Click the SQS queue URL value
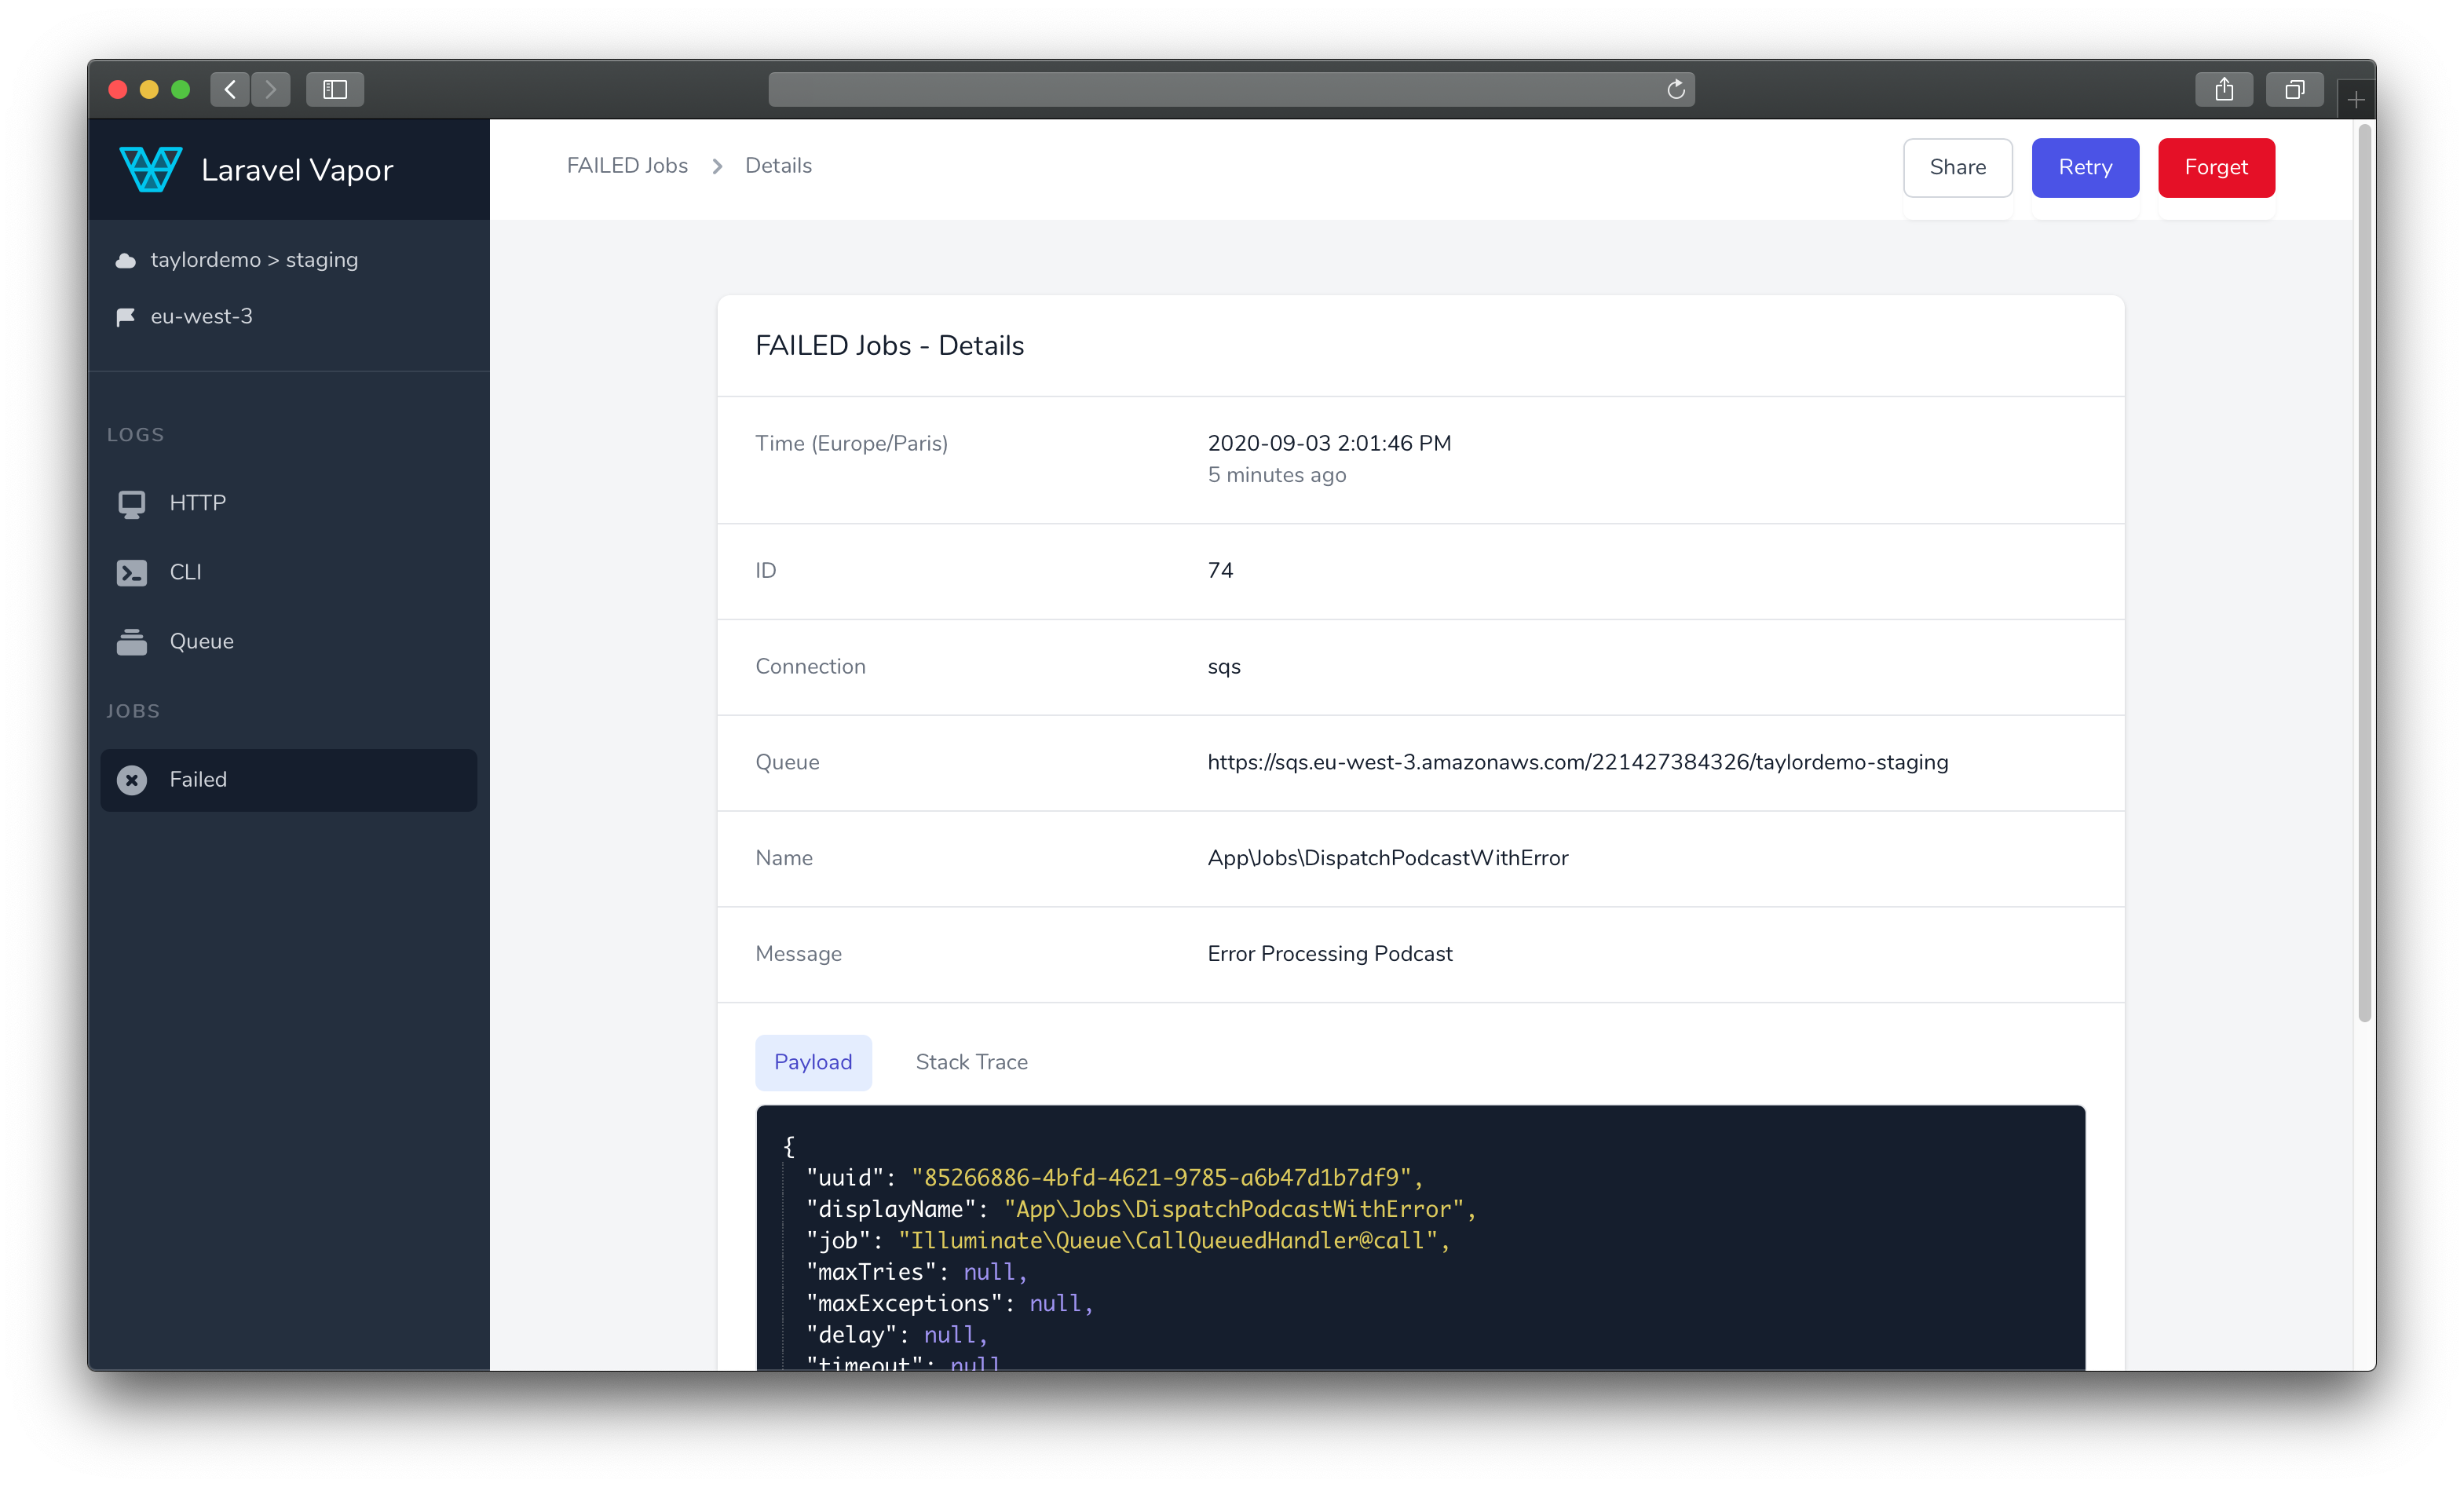Viewport: 2464px width, 1487px height. [1577, 763]
